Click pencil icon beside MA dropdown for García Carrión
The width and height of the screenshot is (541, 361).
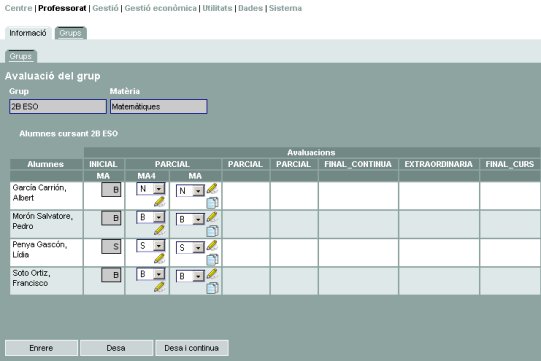point(212,188)
